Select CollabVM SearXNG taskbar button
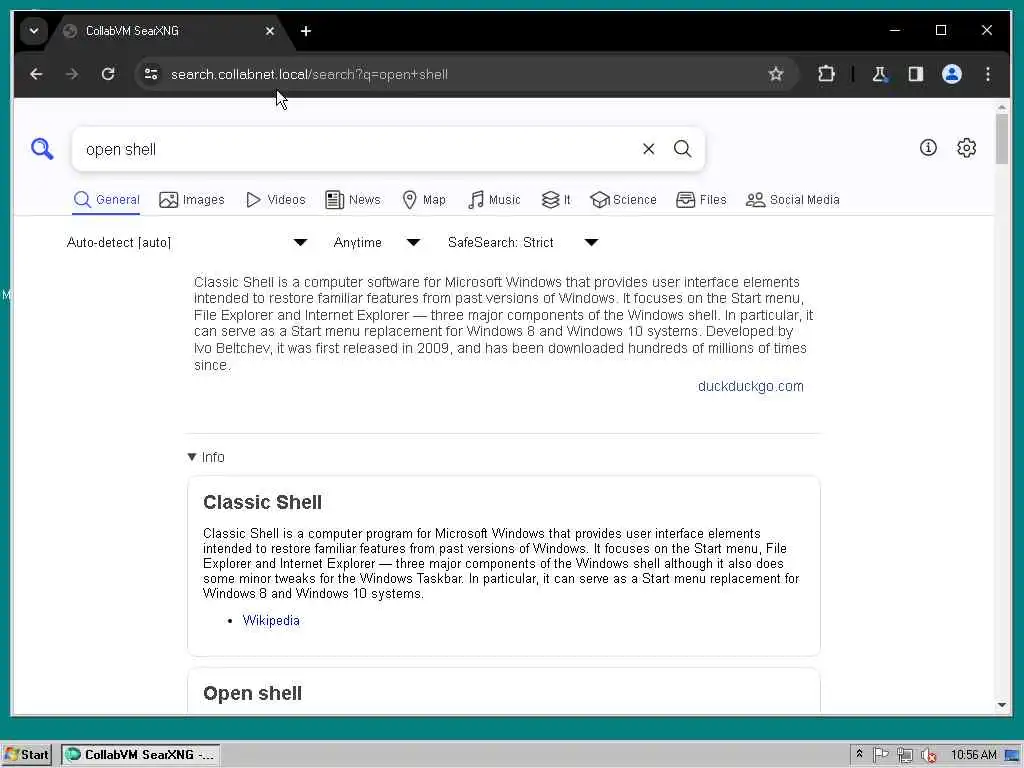Viewport: 1024px width, 768px height. [140, 755]
